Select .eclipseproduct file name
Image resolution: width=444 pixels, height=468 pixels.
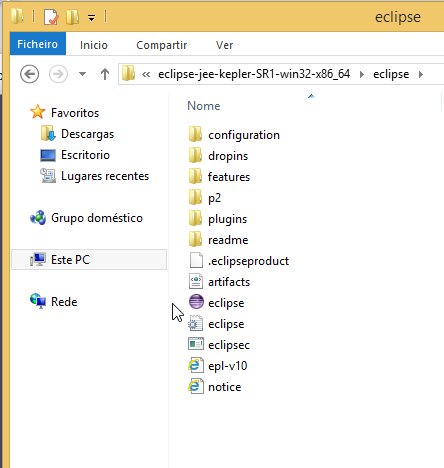click(248, 261)
